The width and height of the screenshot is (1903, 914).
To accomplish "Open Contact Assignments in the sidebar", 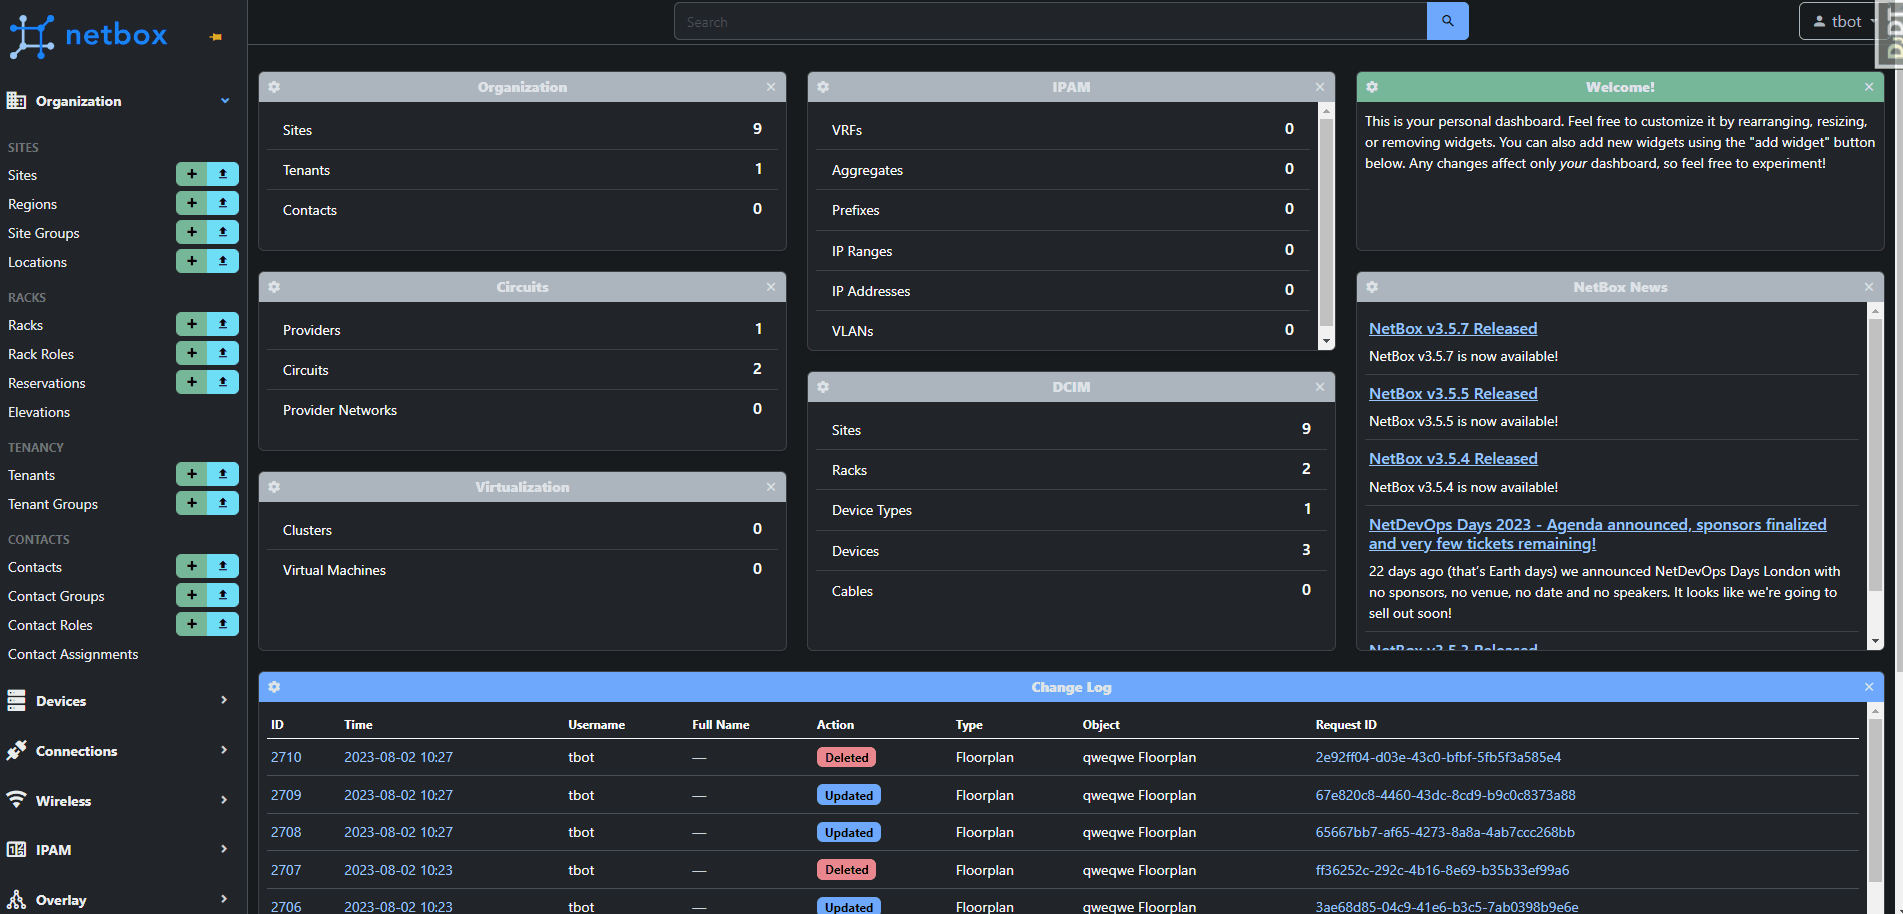I will [73, 654].
